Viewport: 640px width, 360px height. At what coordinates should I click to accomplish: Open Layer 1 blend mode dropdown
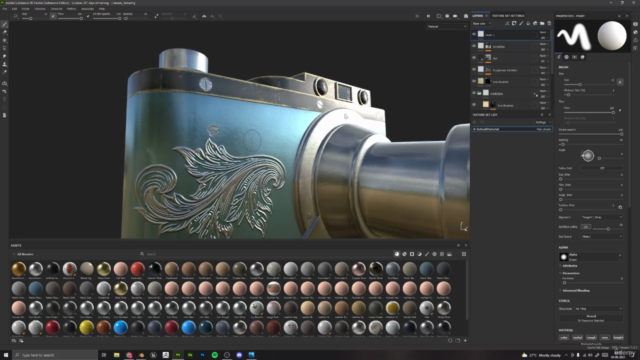[x=544, y=32]
